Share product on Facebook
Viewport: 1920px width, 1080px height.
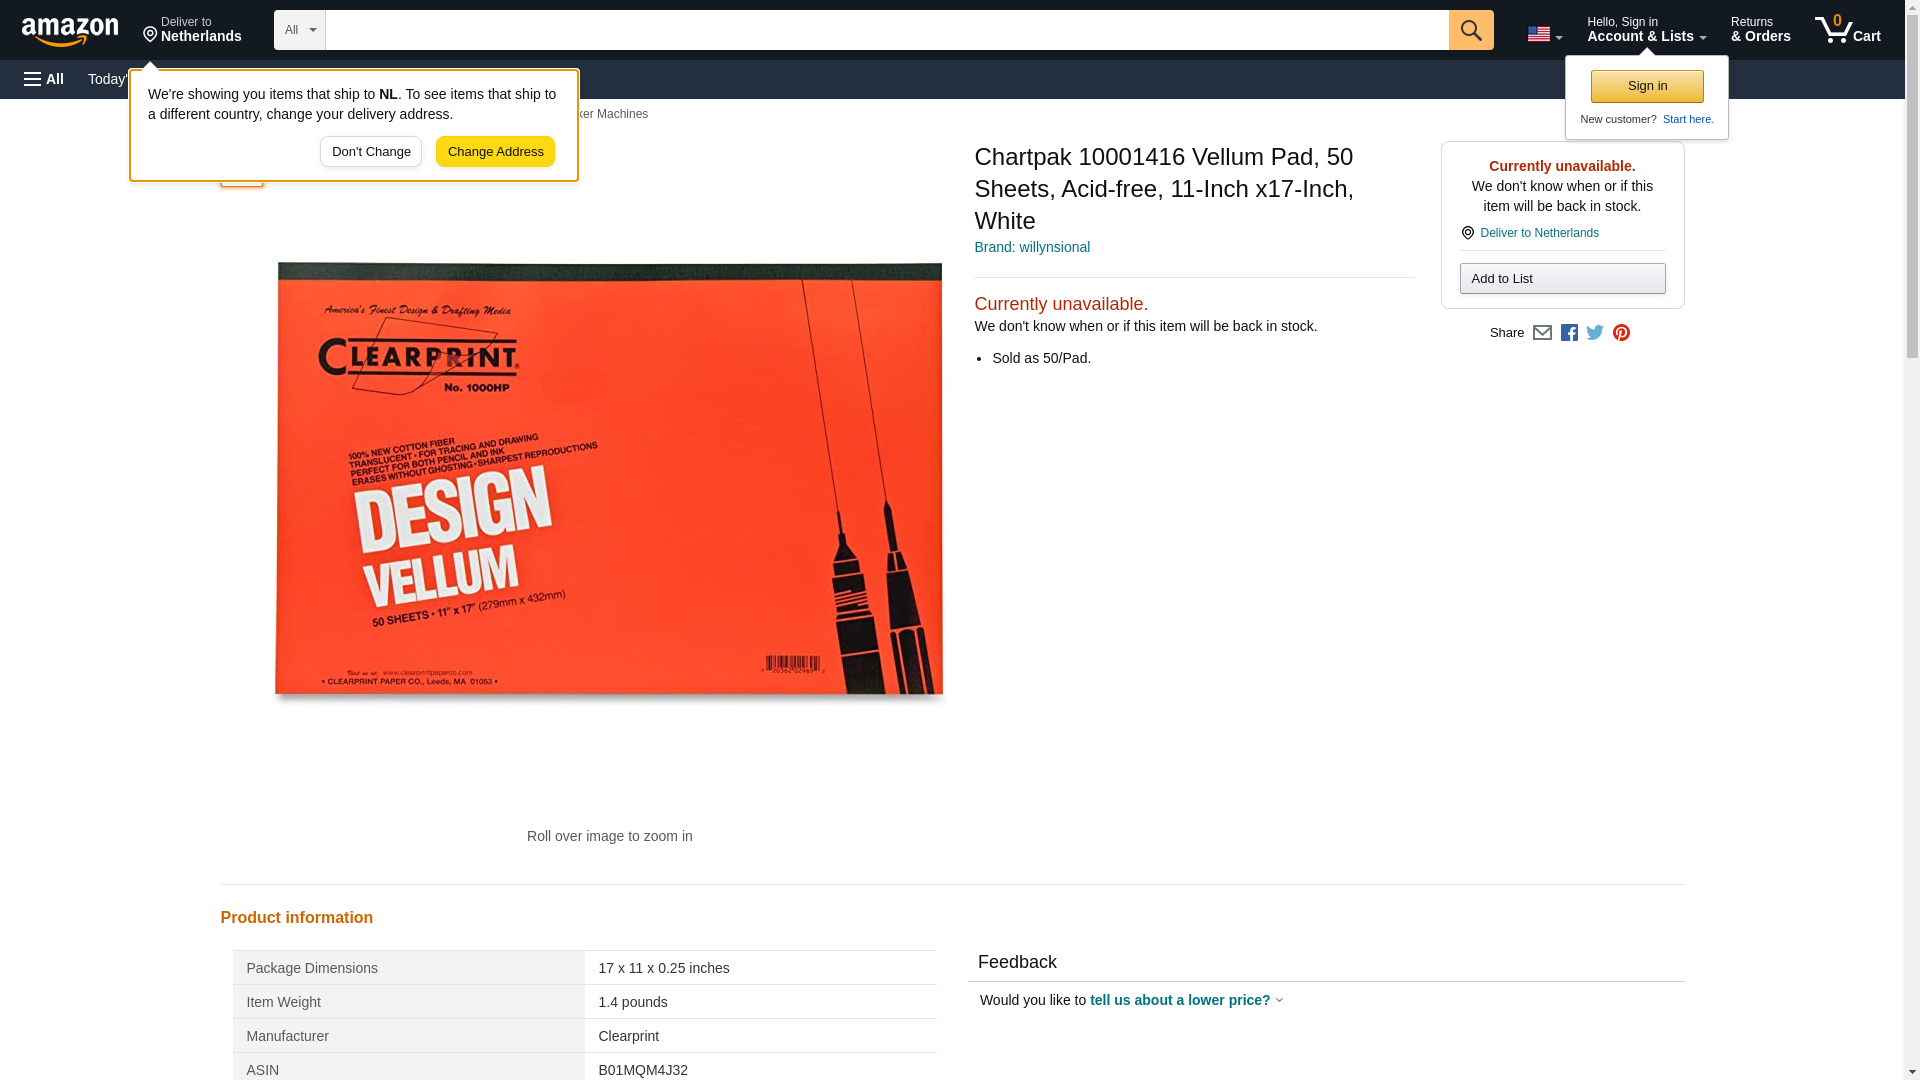pos(1569,333)
